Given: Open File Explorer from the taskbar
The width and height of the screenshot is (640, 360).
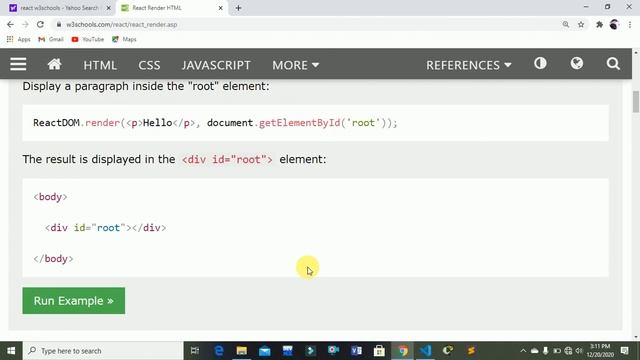Looking at the screenshot, I should tap(242, 351).
